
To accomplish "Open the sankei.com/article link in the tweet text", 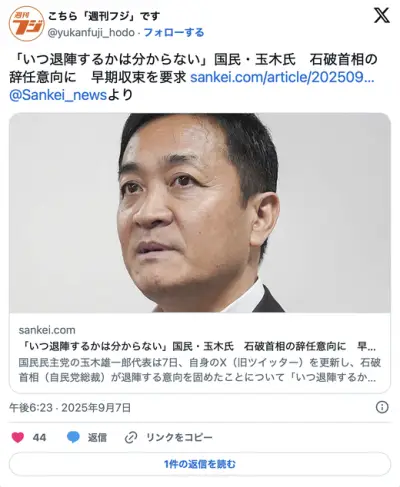I will (x=282, y=77).
